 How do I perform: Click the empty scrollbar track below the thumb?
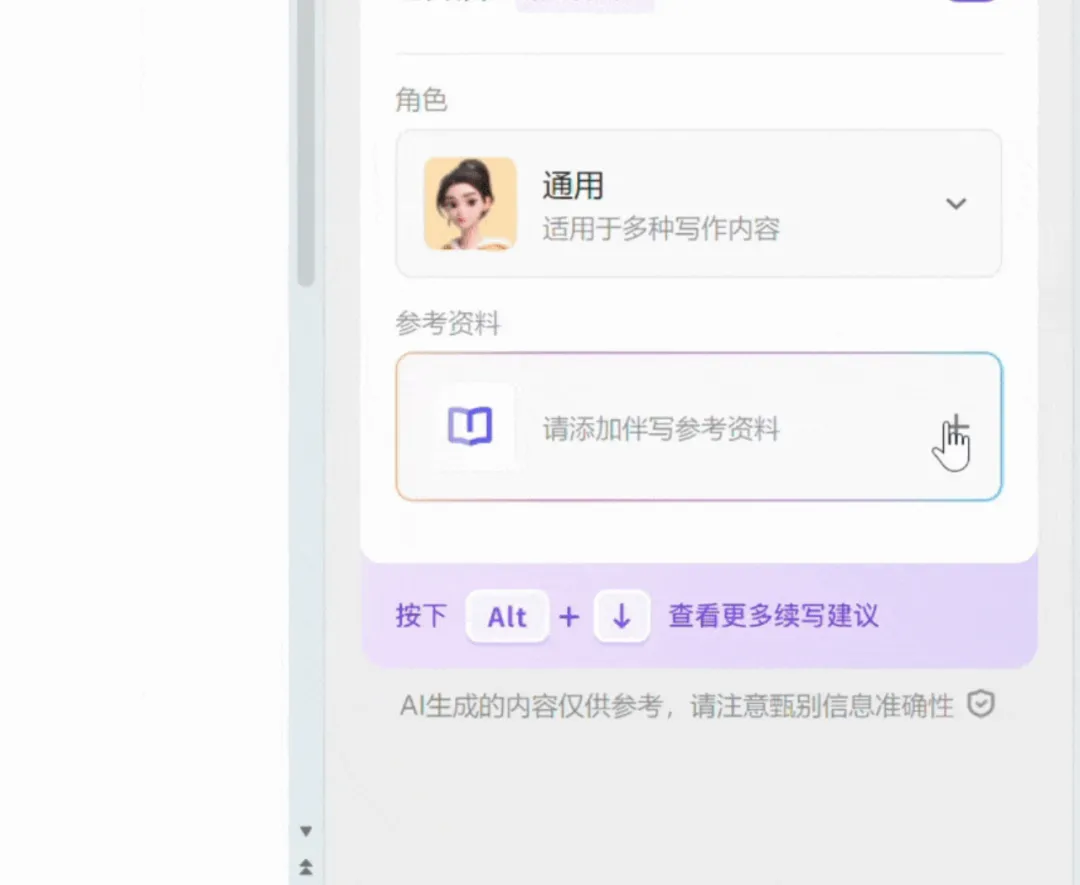tap(306, 550)
